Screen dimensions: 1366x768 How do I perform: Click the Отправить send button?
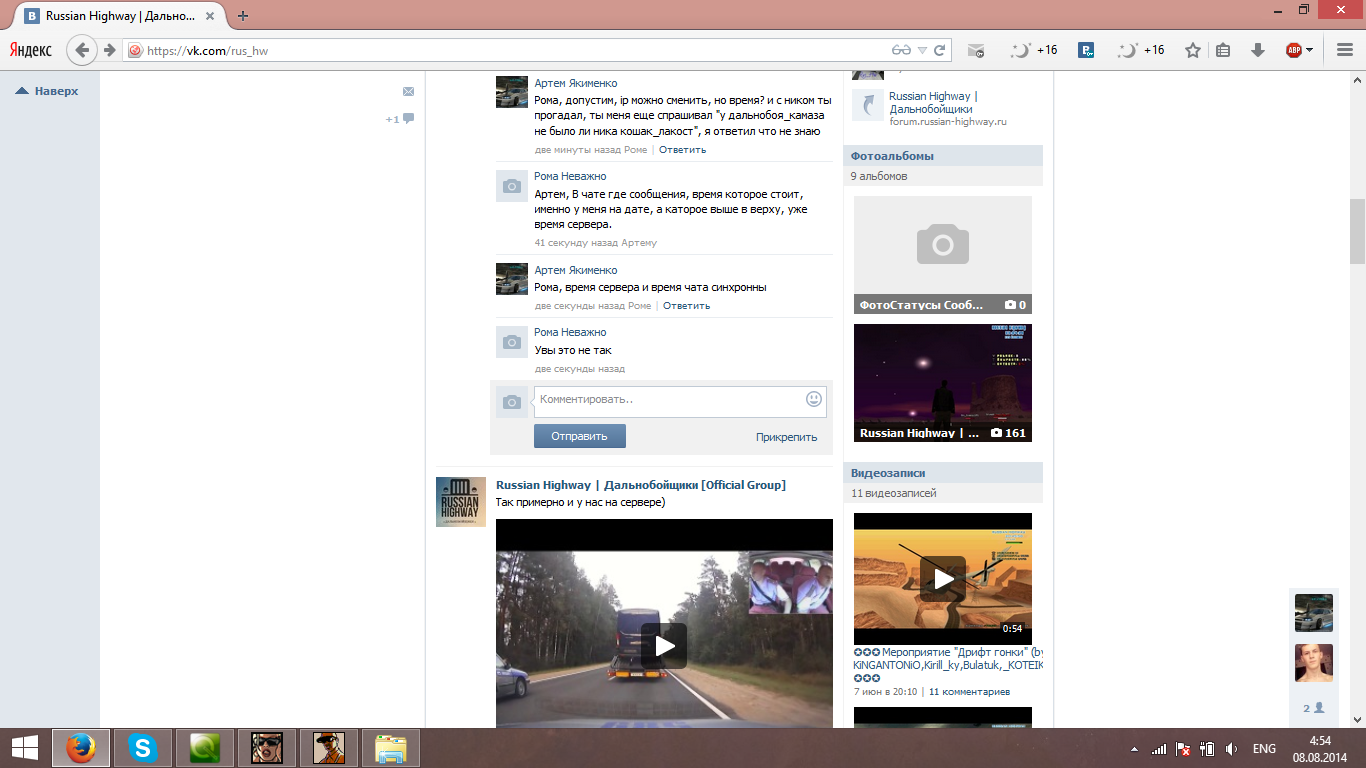click(x=580, y=436)
